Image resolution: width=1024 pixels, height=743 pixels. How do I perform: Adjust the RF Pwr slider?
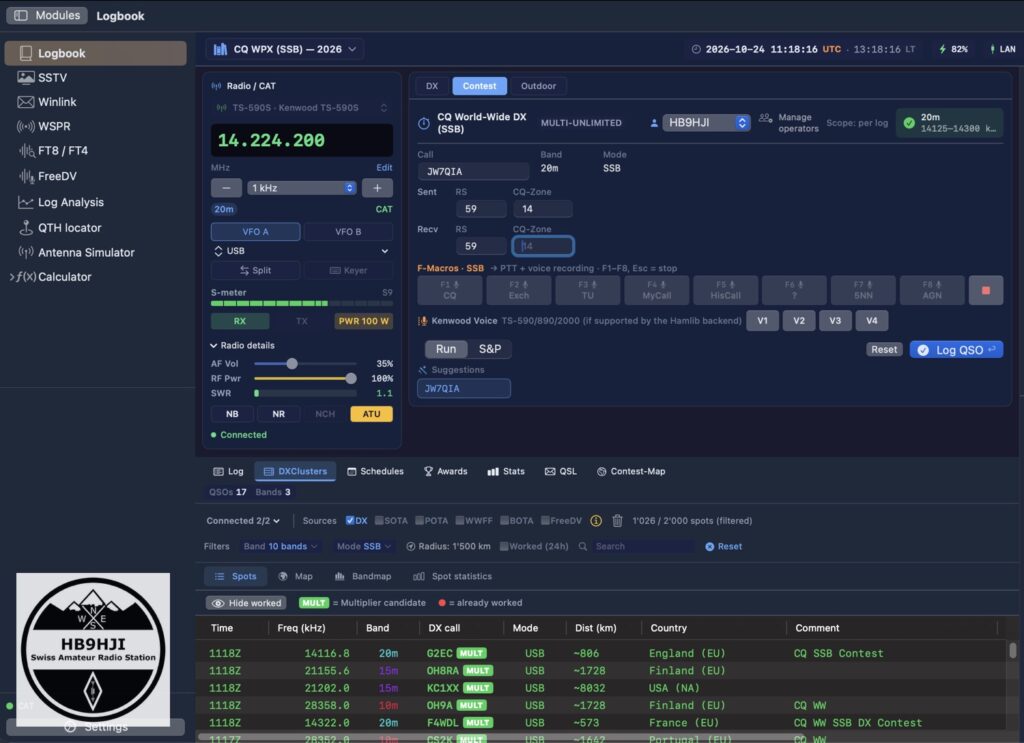pyautogui.click(x=304, y=379)
